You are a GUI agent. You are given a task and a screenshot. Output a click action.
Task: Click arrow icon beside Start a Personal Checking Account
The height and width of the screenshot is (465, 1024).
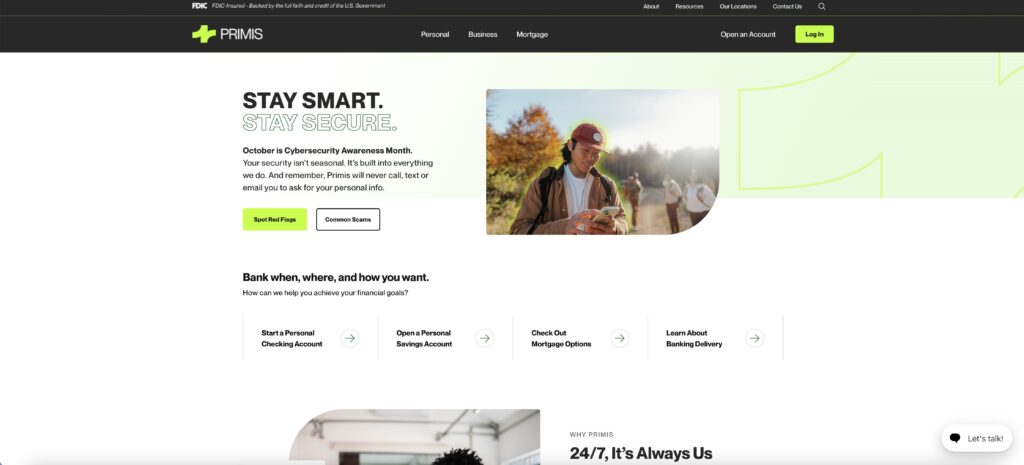click(350, 338)
